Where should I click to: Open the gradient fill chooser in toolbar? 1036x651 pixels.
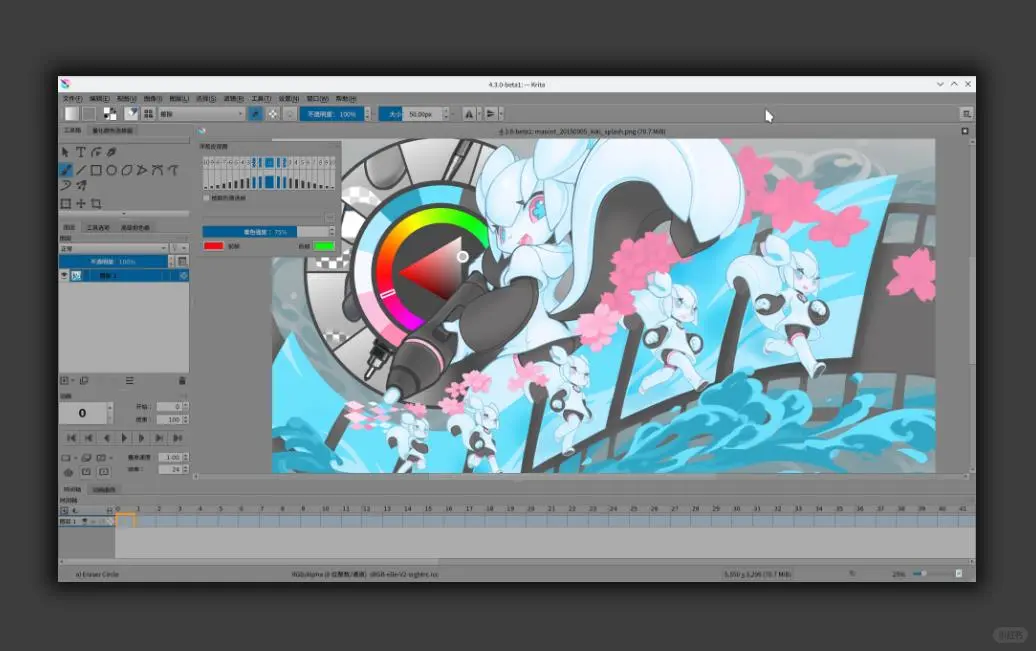pyautogui.click(x=71, y=114)
